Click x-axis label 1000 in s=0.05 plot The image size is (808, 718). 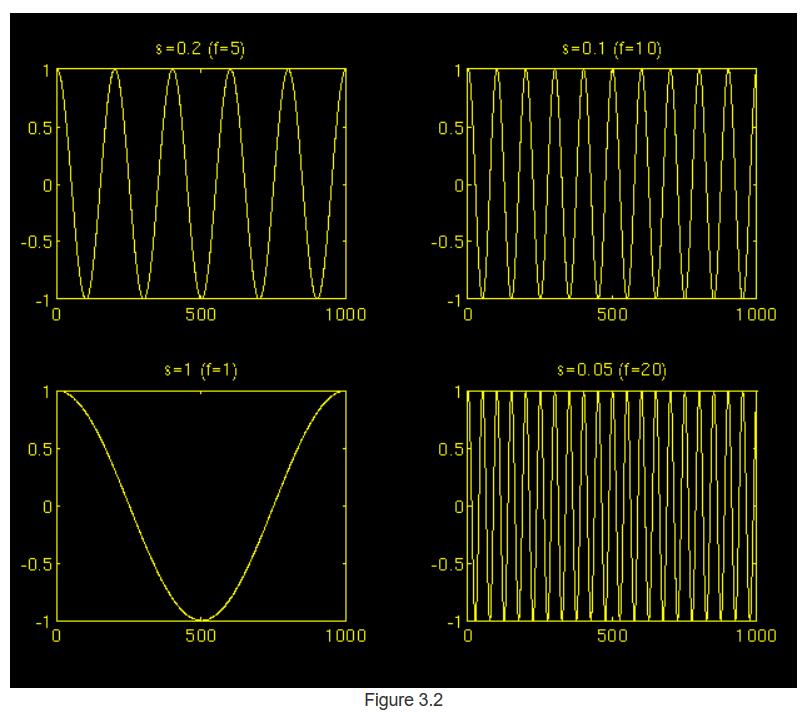pos(756,636)
